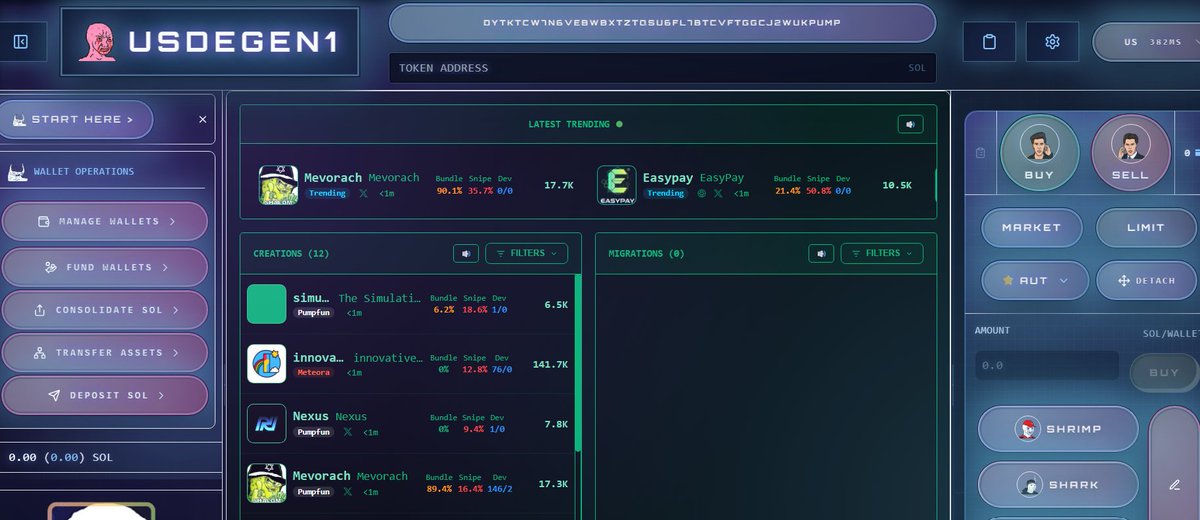
Task: Toggle sound for the Creations panel
Action: 465,254
